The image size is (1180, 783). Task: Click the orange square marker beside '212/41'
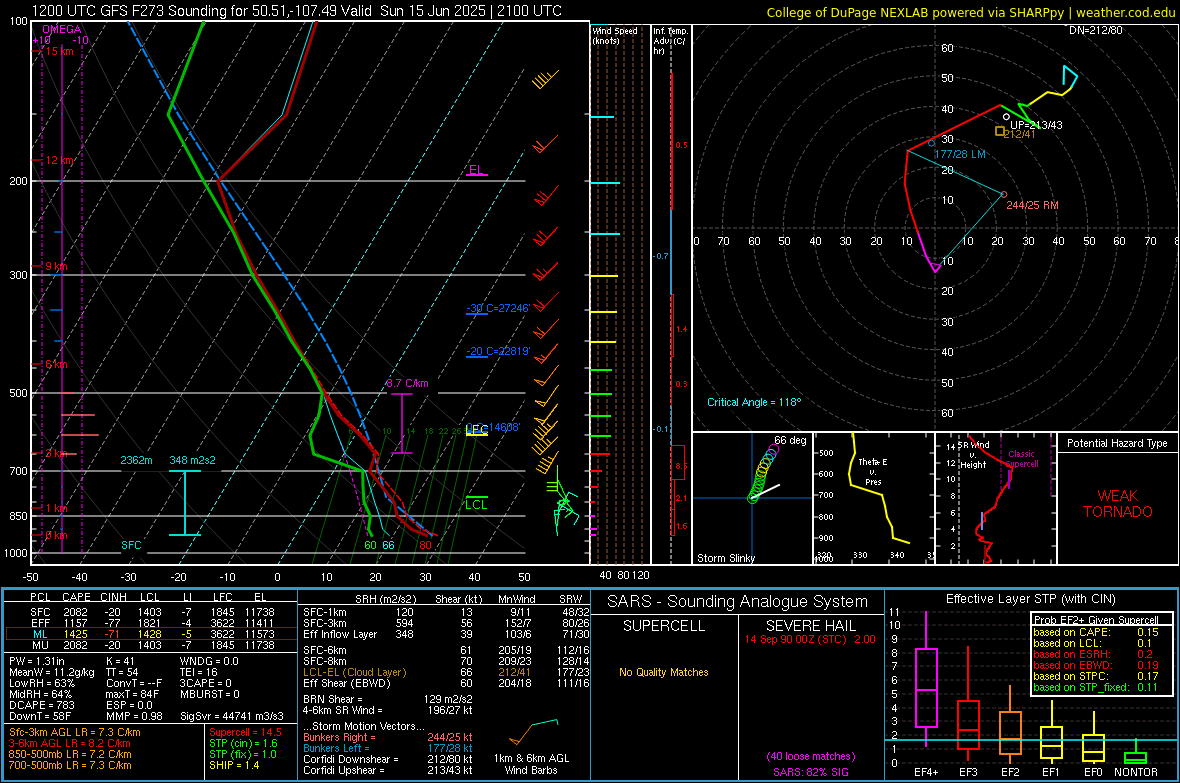click(999, 131)
